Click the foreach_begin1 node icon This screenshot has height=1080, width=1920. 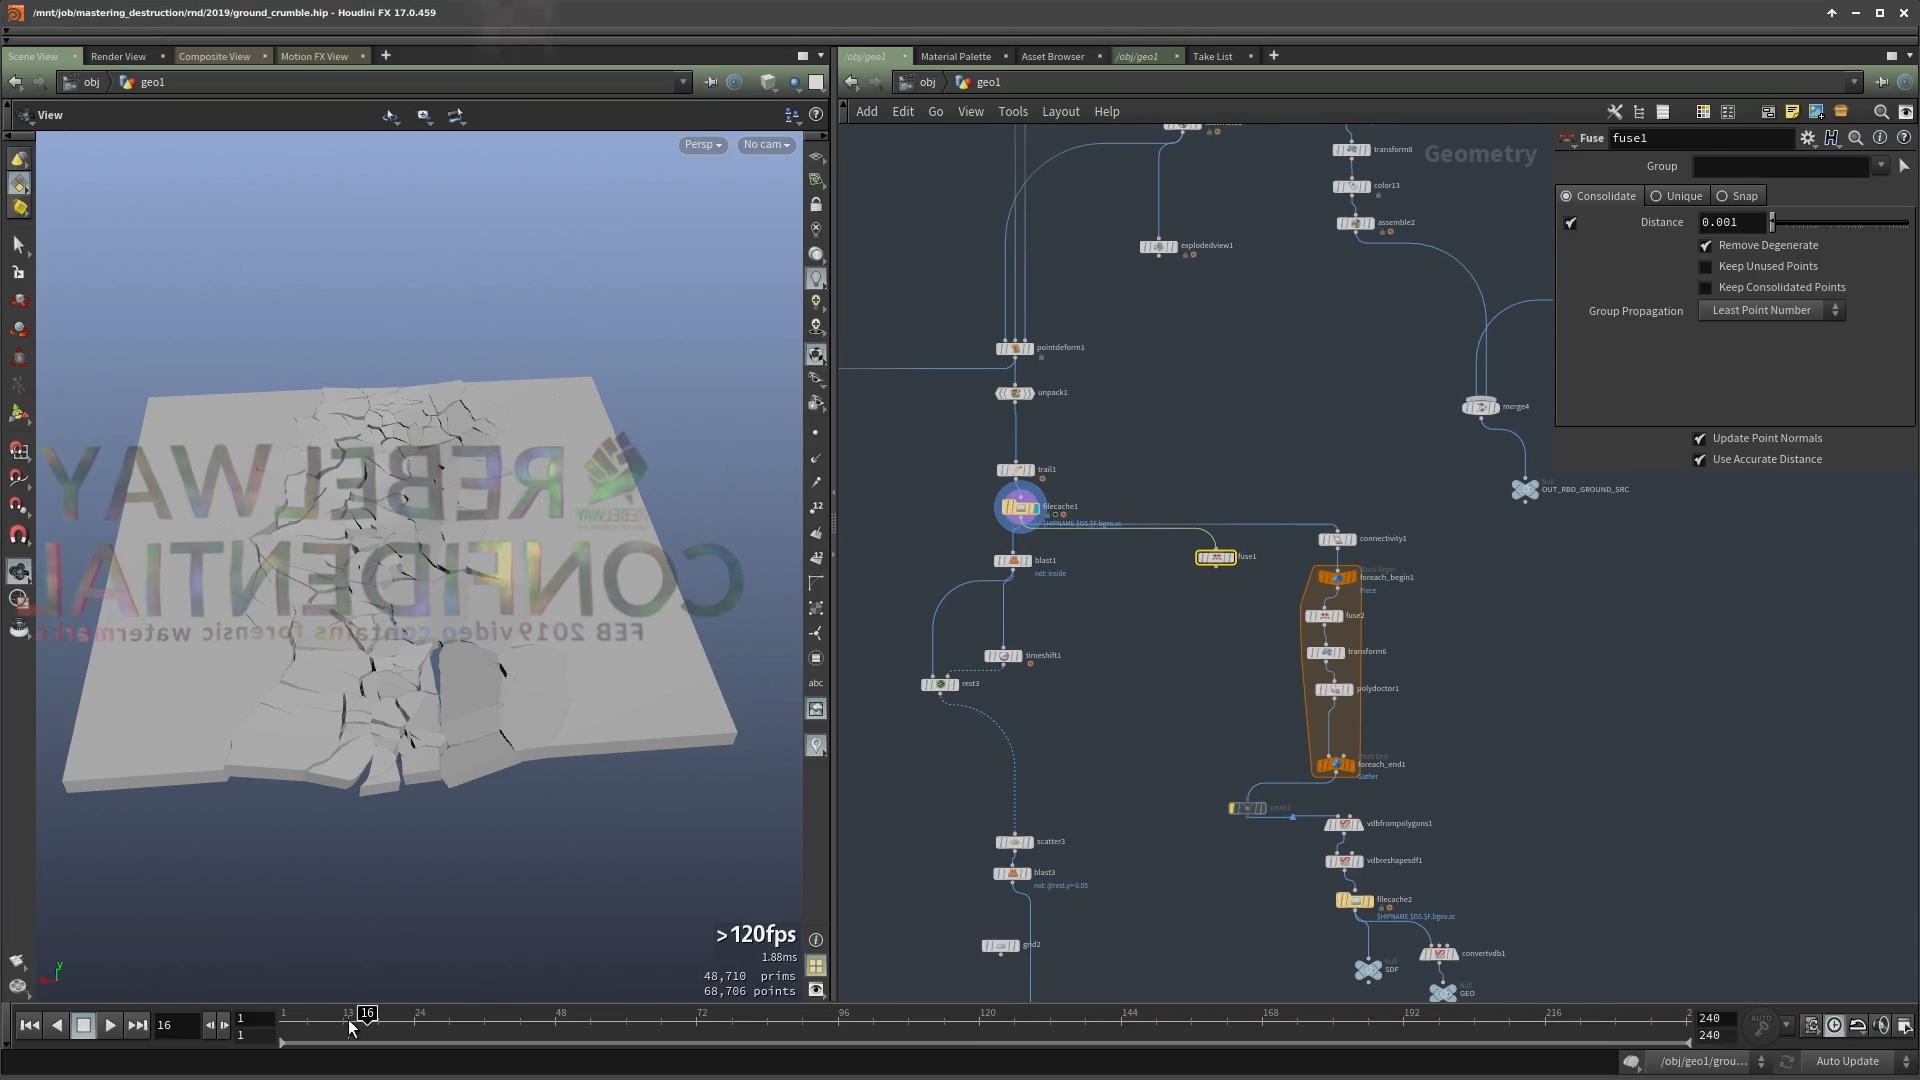tap(1337, 578)
